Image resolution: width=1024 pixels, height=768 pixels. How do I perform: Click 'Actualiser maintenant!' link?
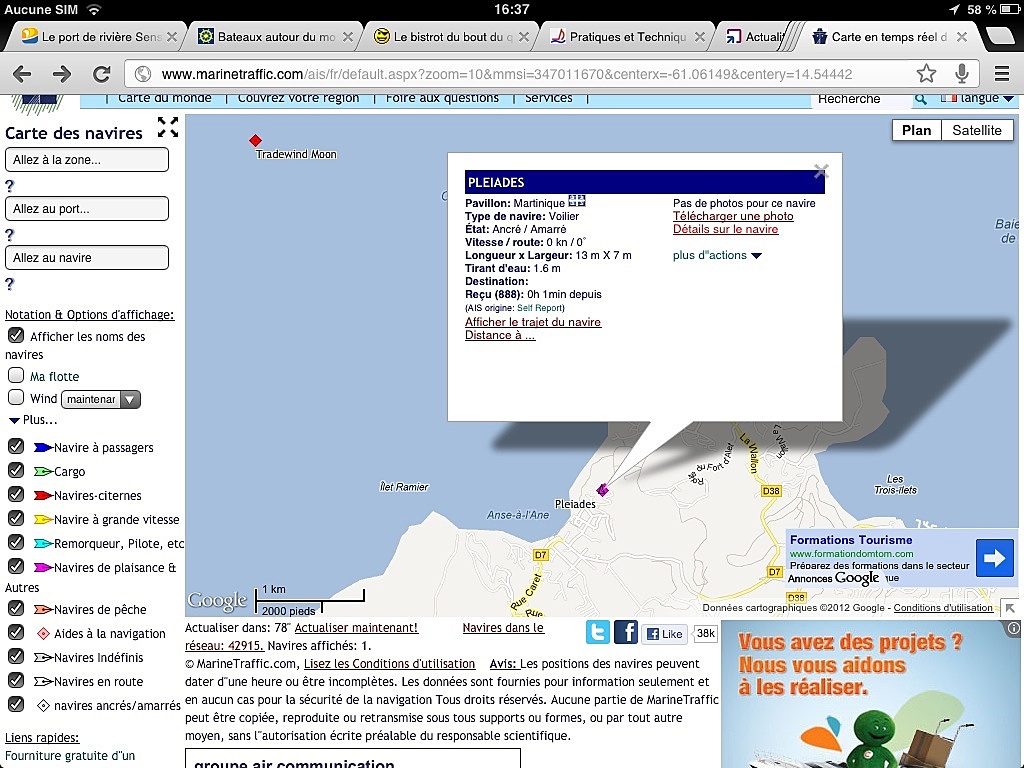[356, 628]
